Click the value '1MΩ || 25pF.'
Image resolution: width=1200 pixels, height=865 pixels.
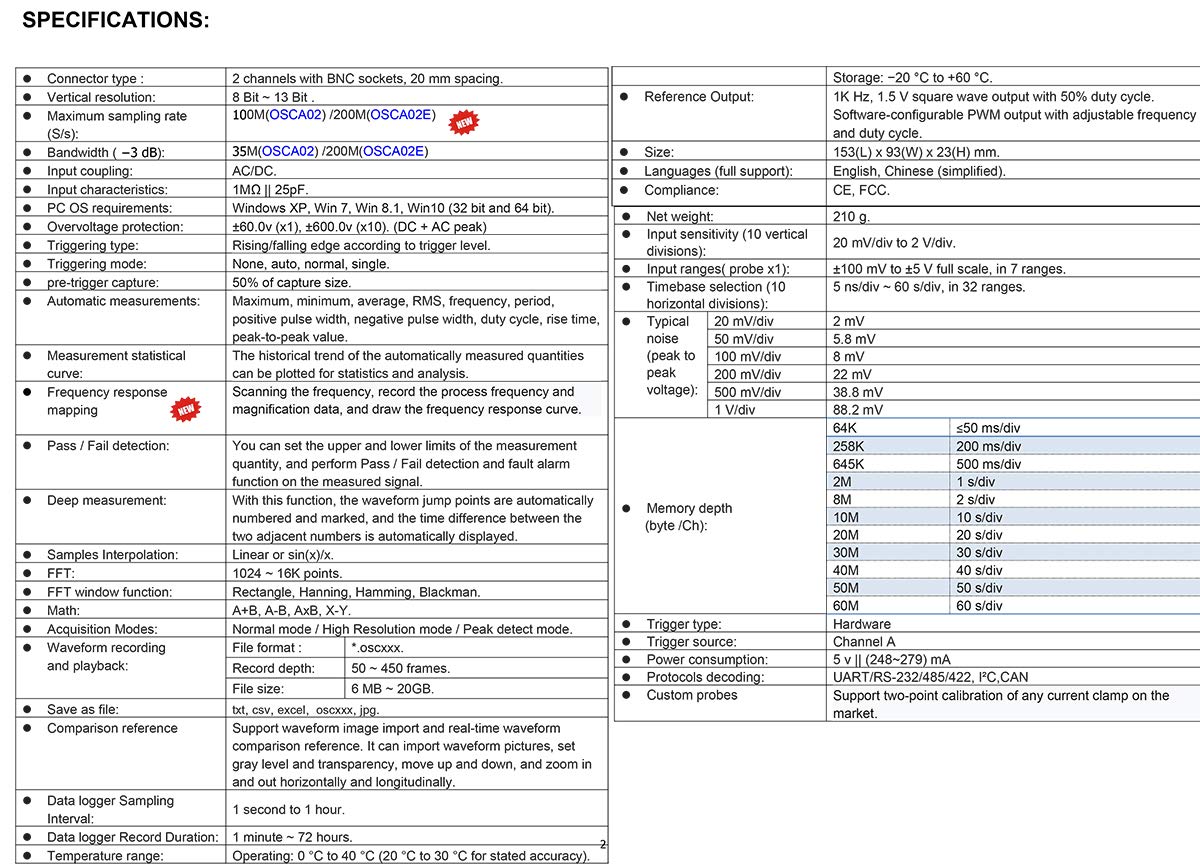[x=271, y=189]
